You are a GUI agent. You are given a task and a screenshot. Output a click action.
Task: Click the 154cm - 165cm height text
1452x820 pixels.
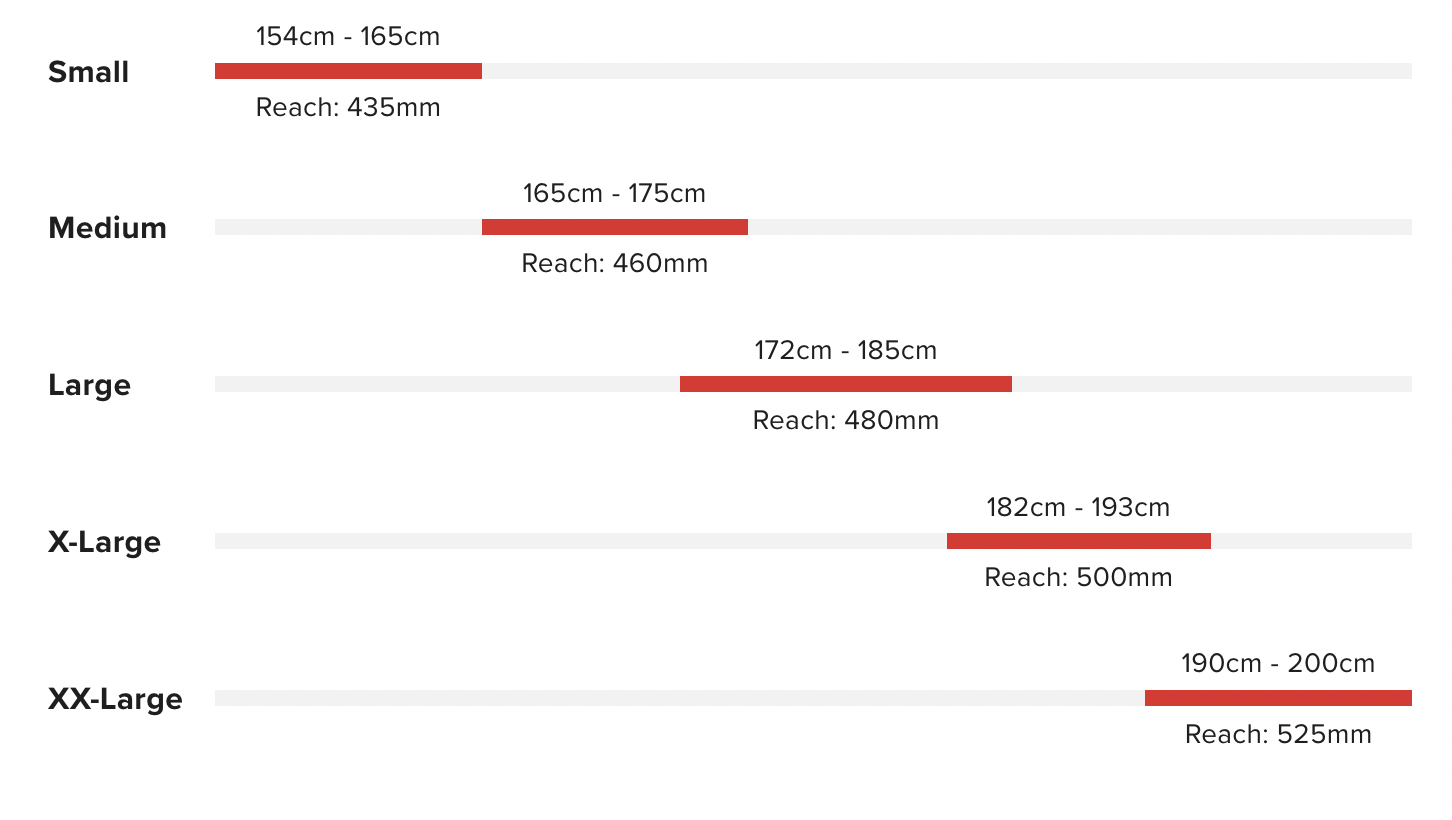[348, 37]
